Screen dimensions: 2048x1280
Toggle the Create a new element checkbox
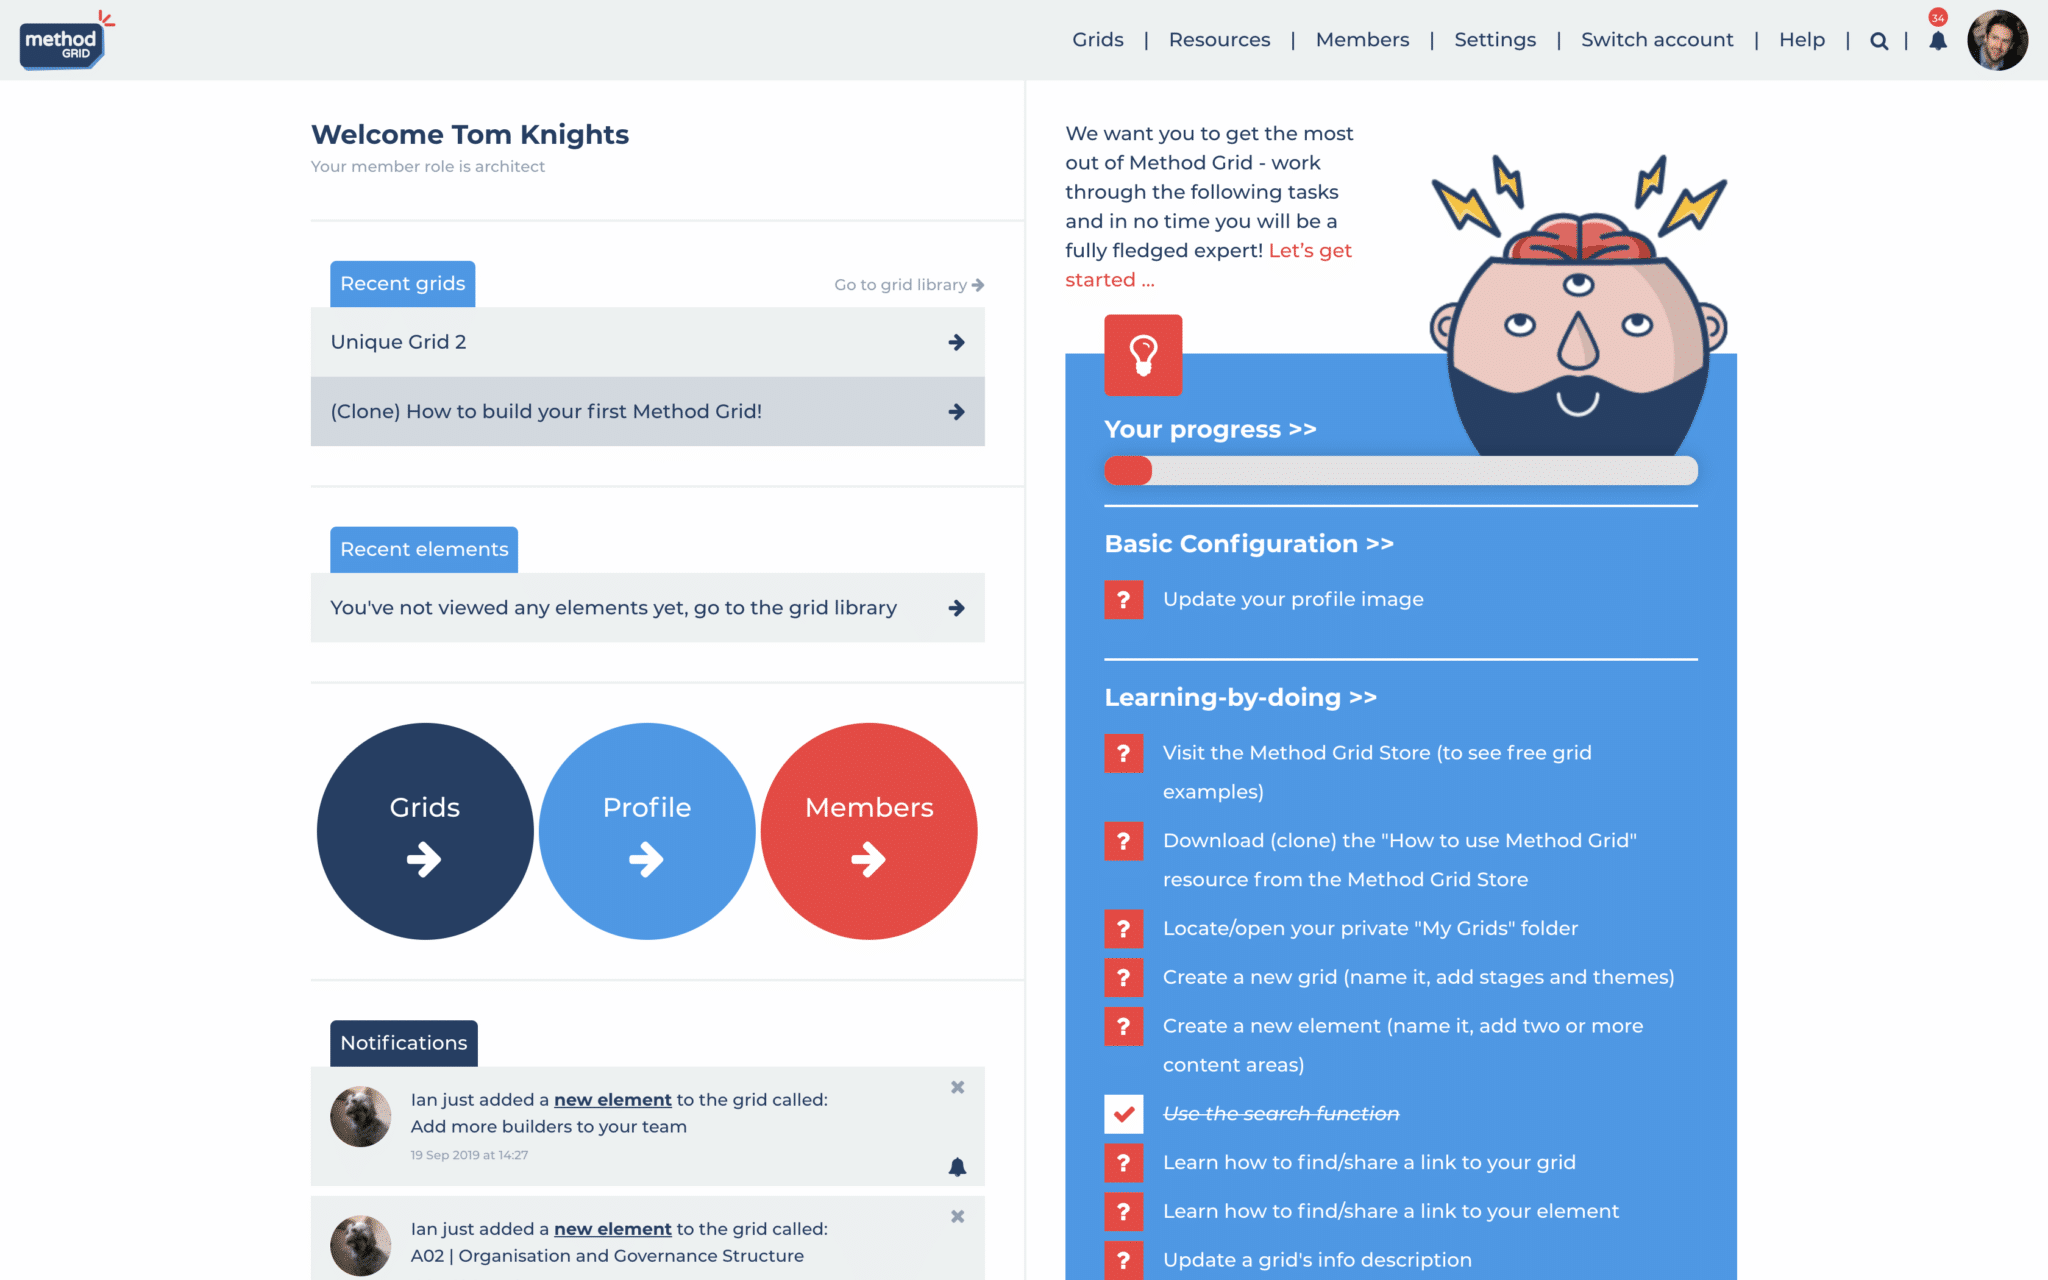pyautogui.click(x=1123, y=1027)
